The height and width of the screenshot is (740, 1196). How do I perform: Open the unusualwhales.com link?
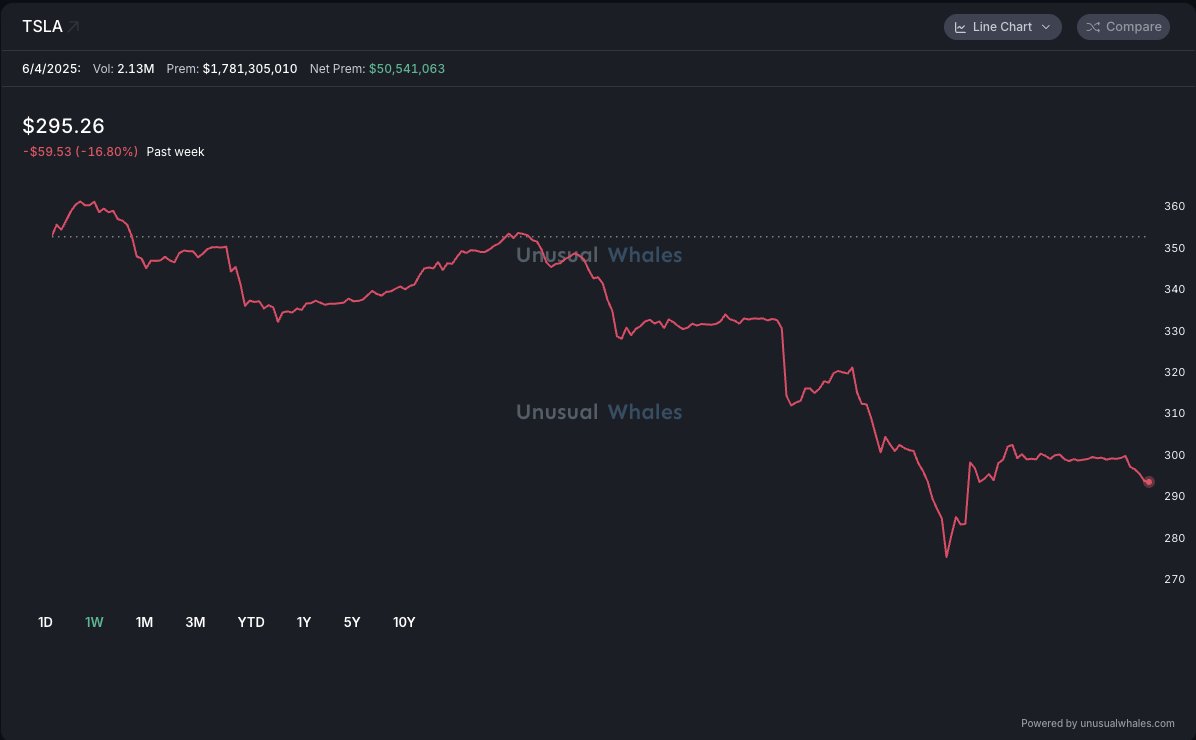1127,723
